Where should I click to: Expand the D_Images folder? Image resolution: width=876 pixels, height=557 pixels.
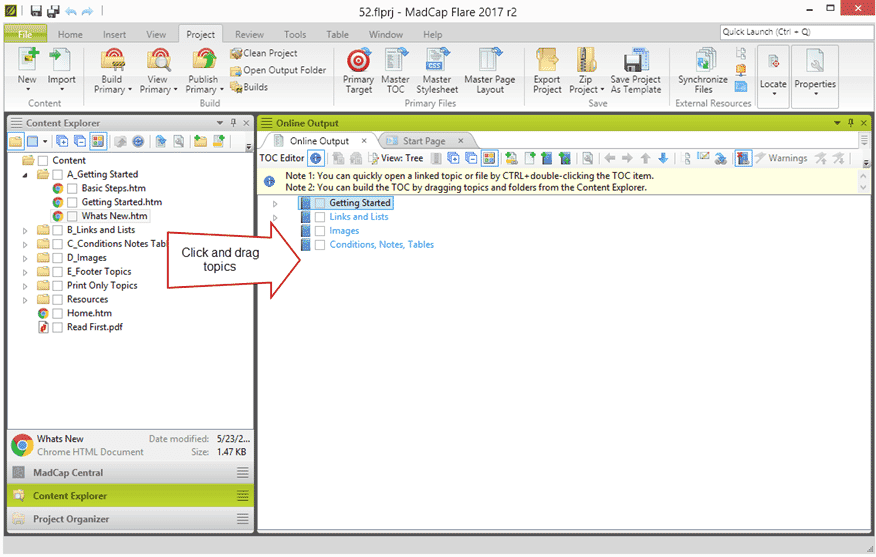(x=25, y=258)
